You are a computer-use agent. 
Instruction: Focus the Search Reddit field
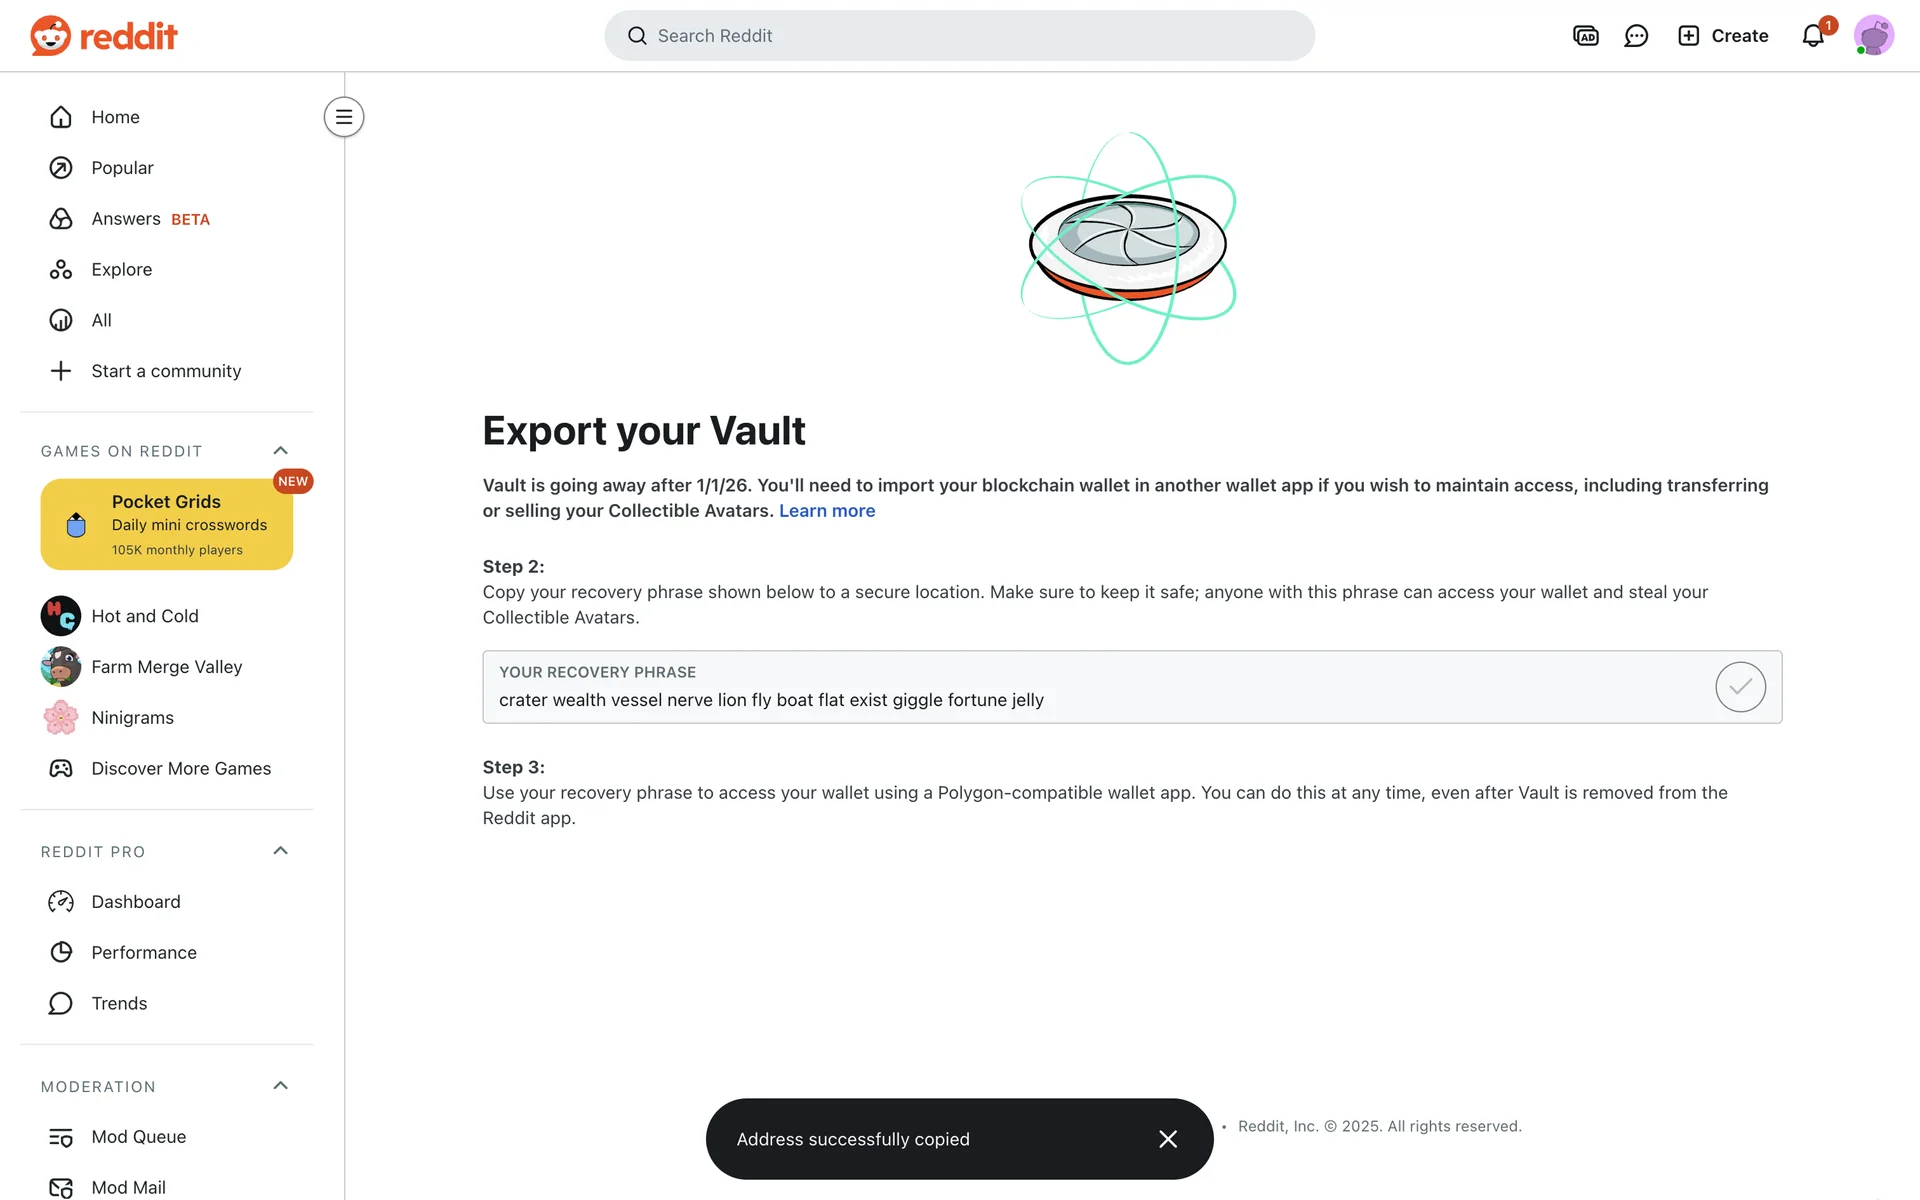click(960, 36)
